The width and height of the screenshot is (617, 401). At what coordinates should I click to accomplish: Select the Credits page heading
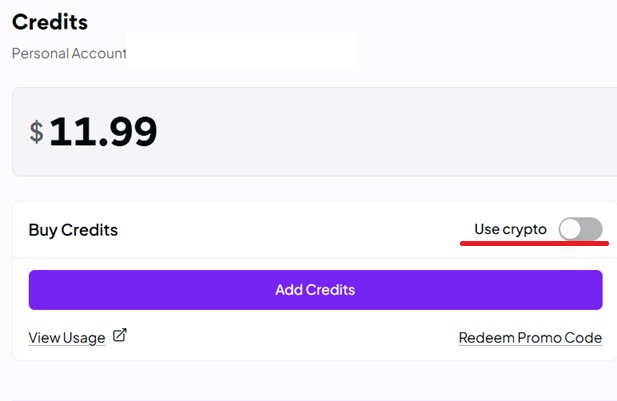coord(50,22)
